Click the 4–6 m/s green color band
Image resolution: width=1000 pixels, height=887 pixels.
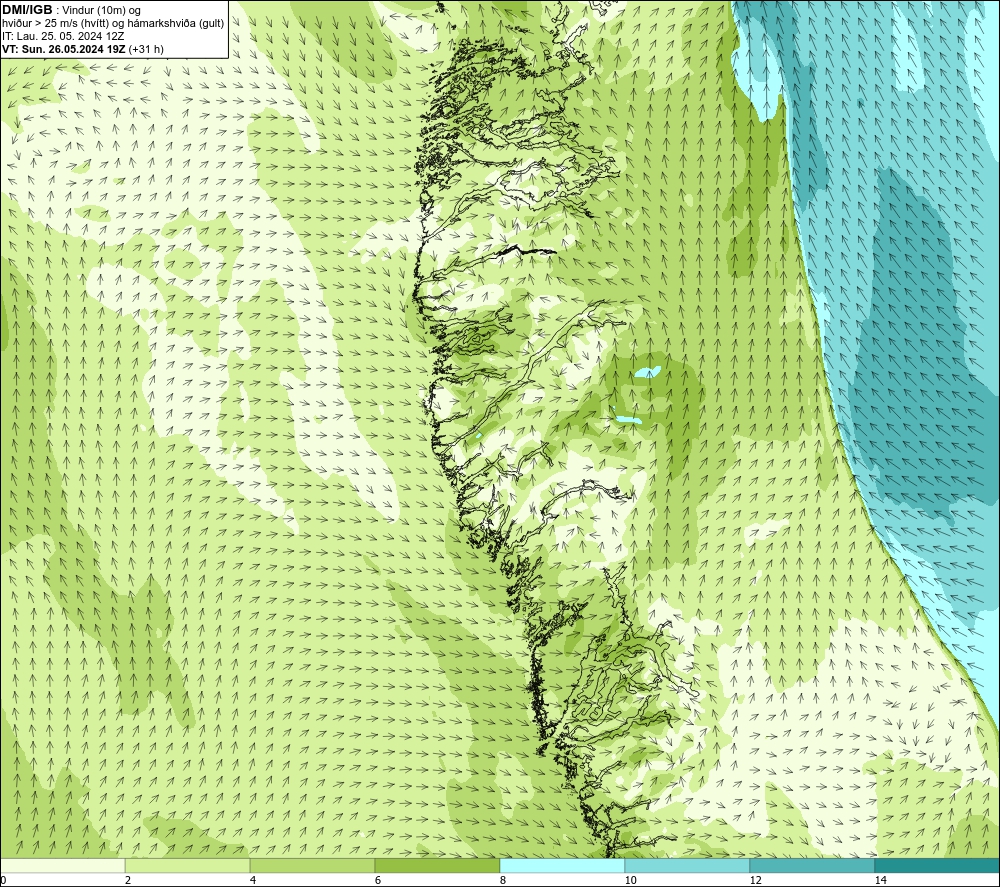312,866
